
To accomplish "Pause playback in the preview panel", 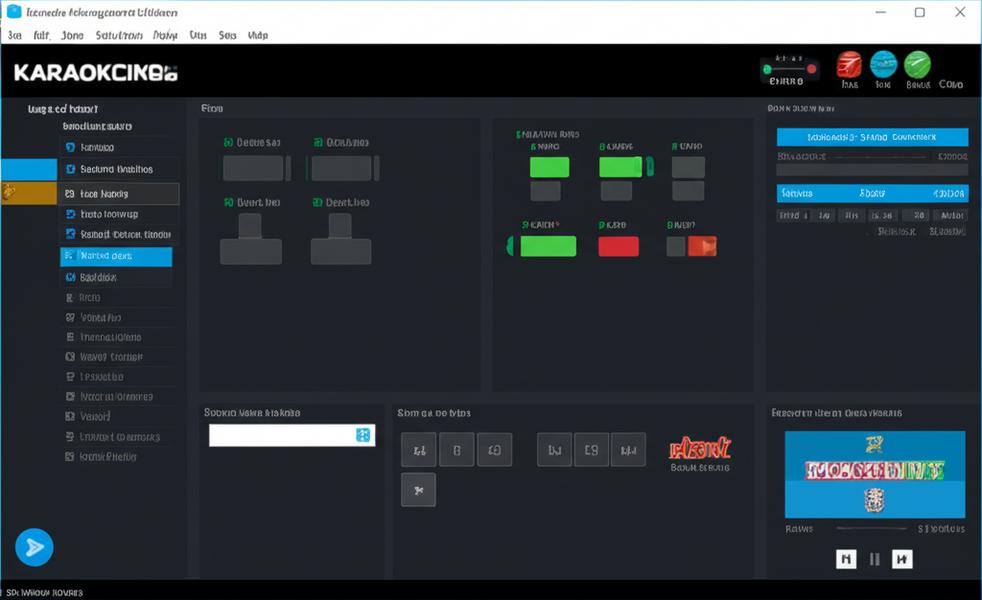I will coord(874,559).
